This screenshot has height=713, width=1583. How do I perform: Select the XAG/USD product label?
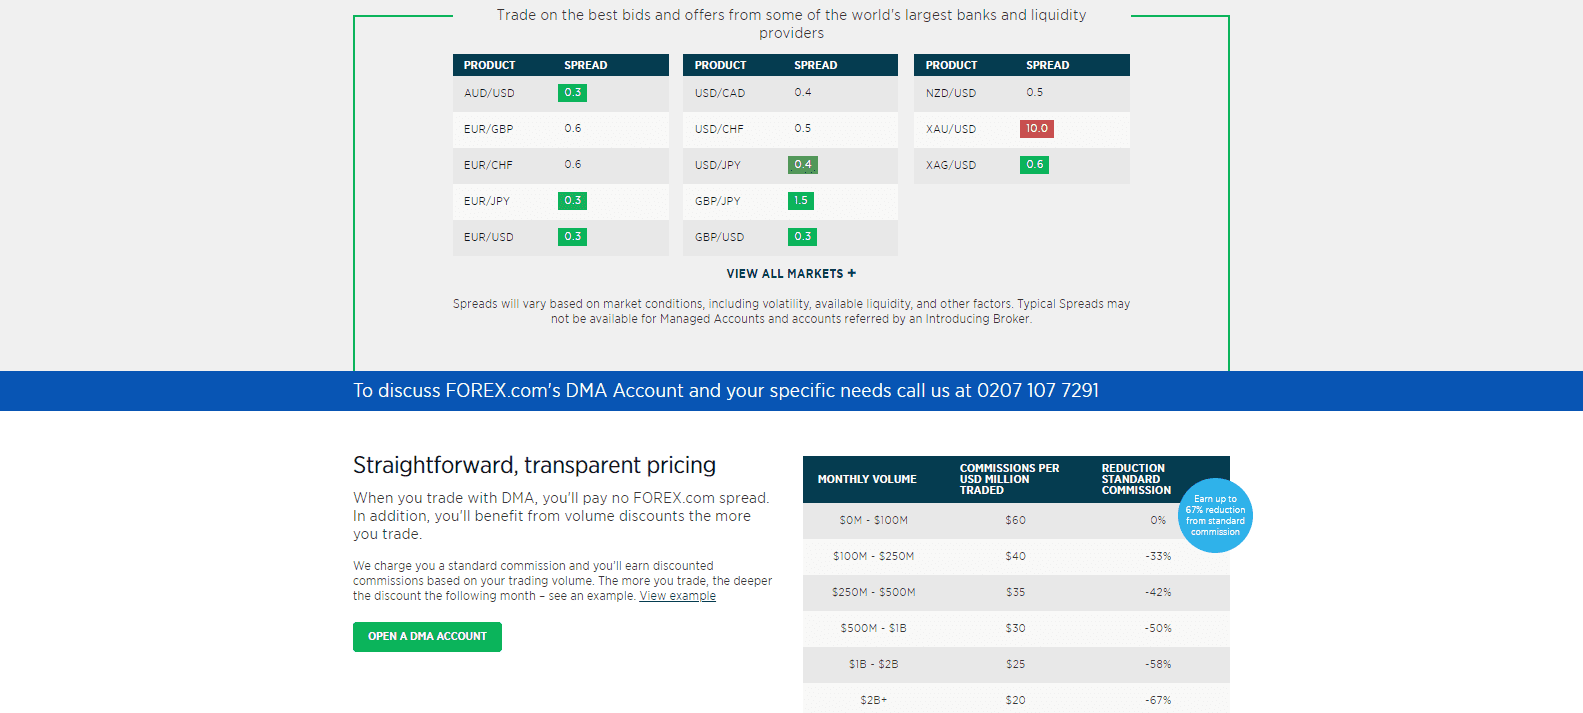(x=951, y=165)
